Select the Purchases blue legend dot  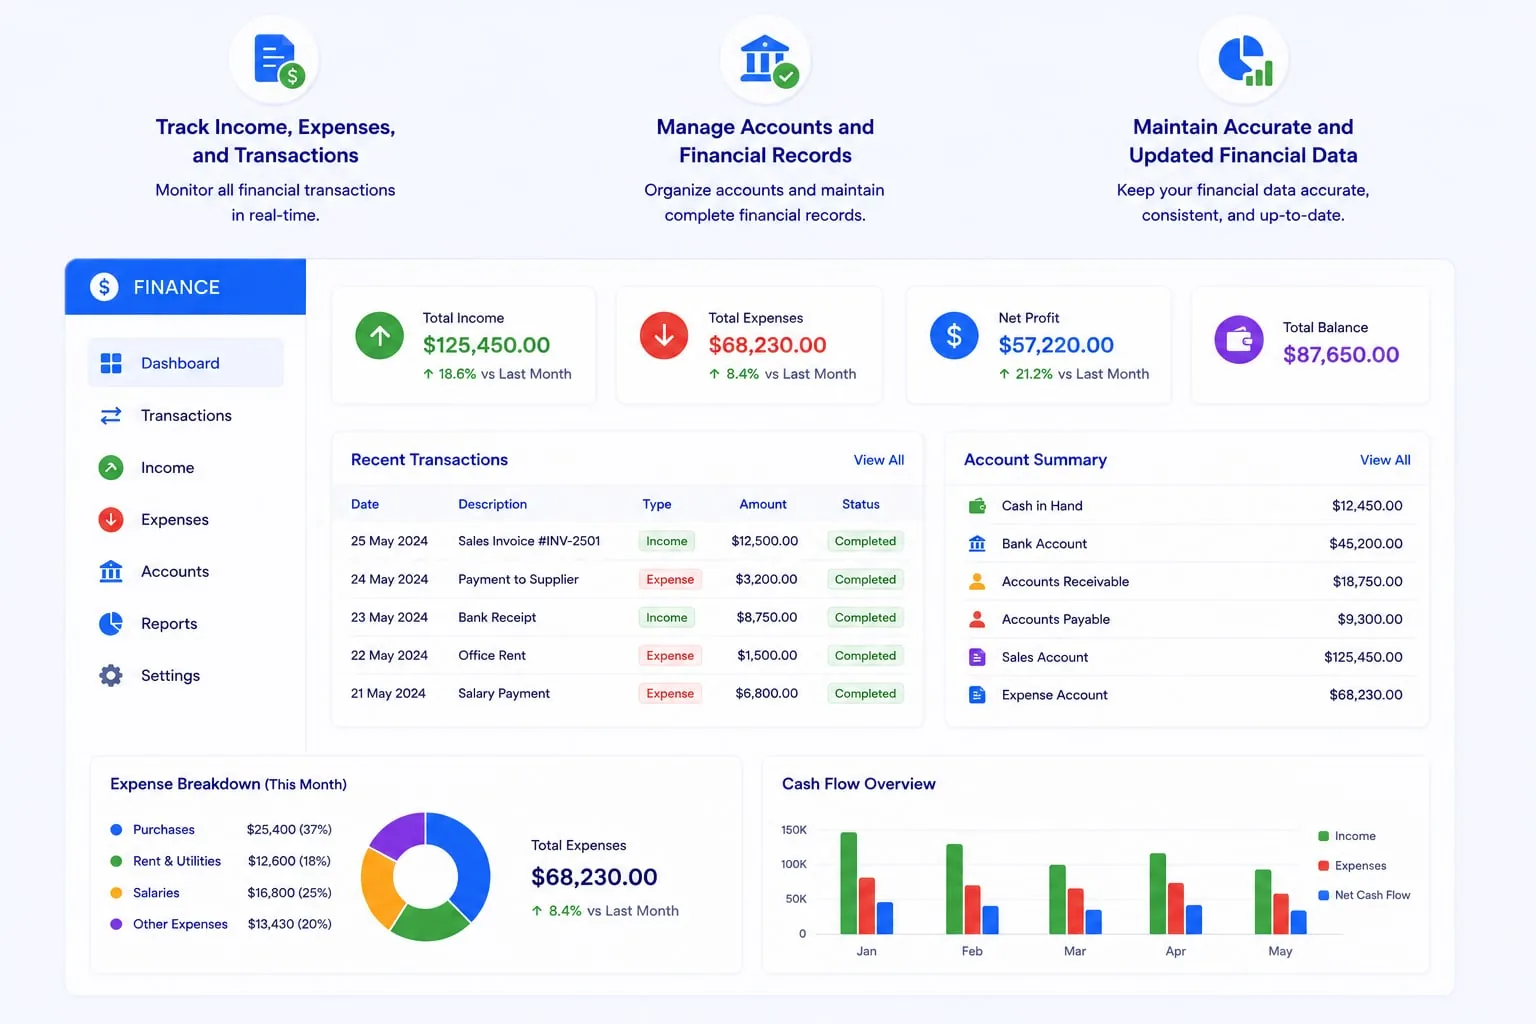click(116, 830)
